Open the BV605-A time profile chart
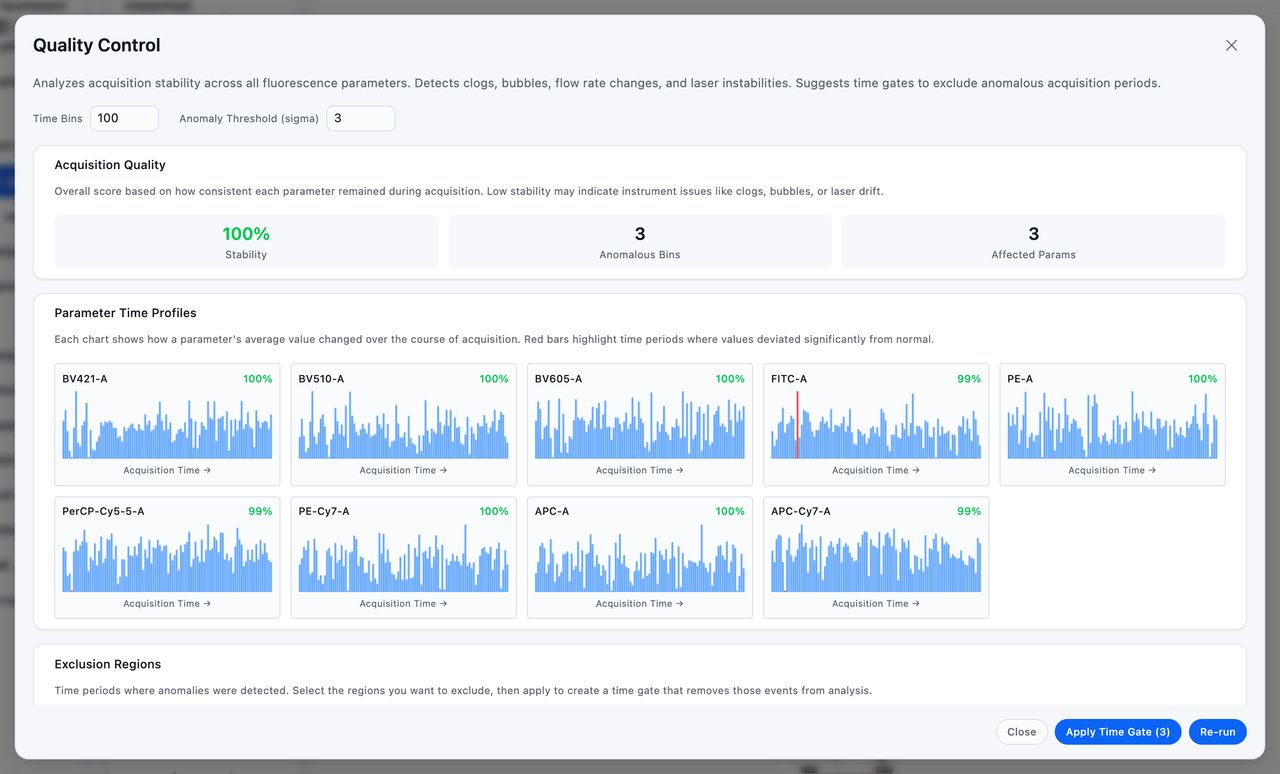 pos(640,424)
